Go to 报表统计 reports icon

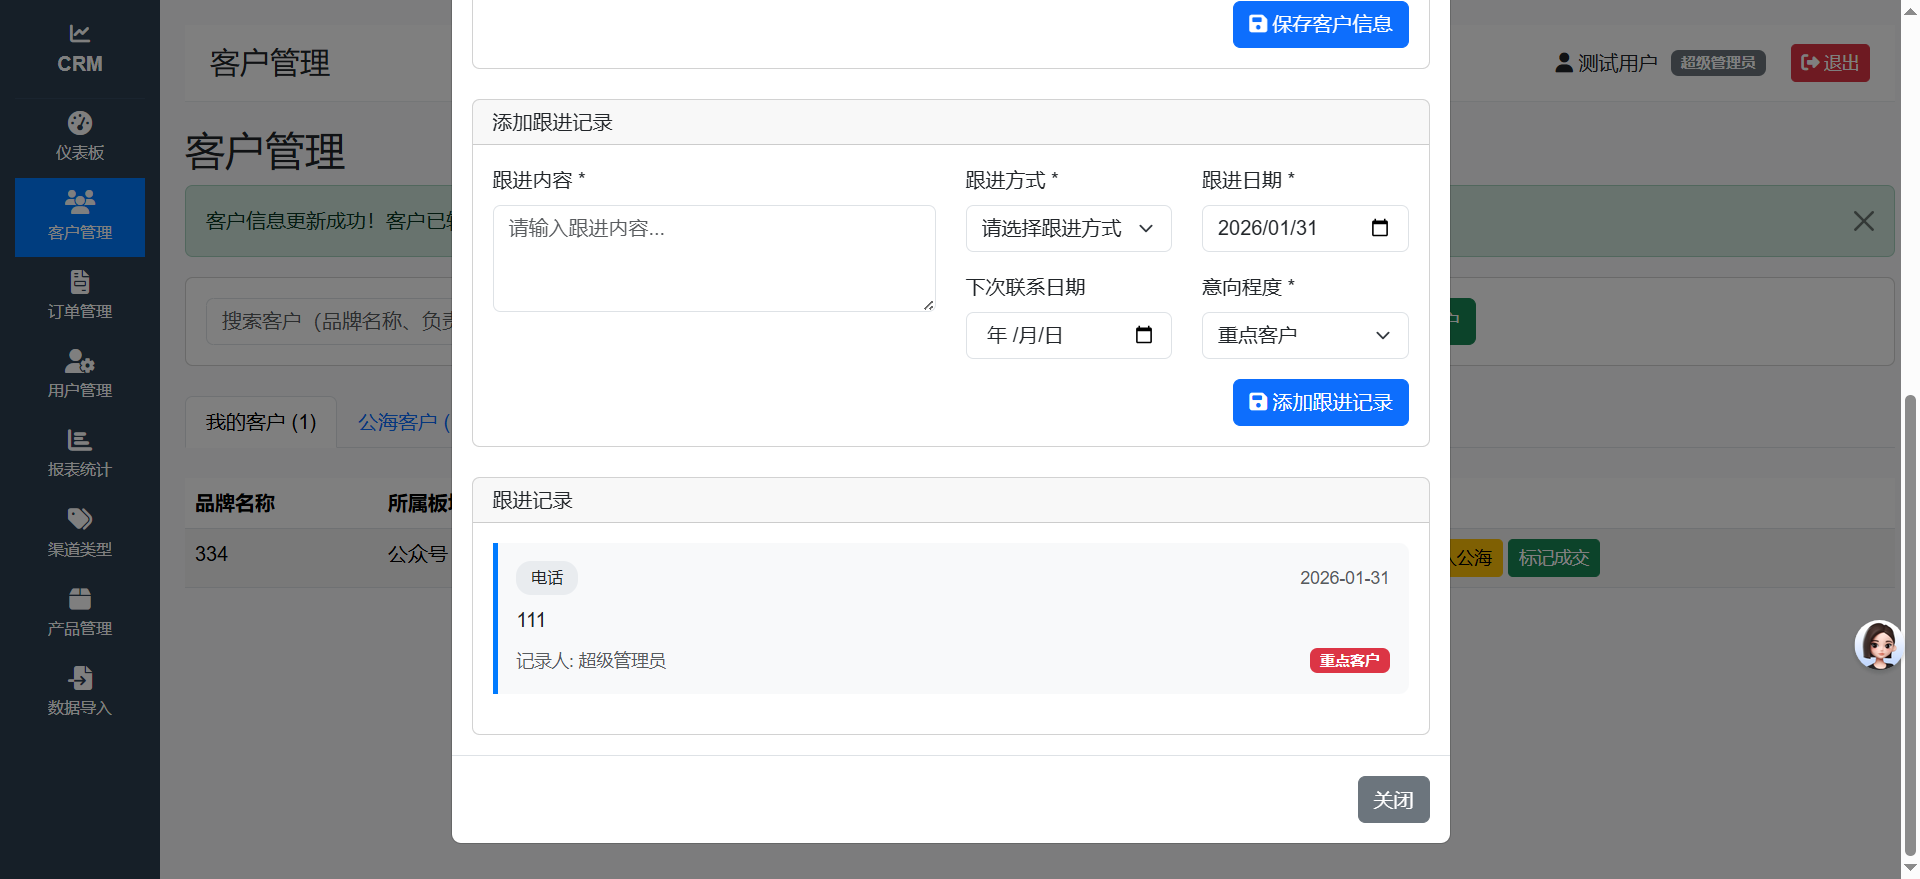(x=80, y=441)
